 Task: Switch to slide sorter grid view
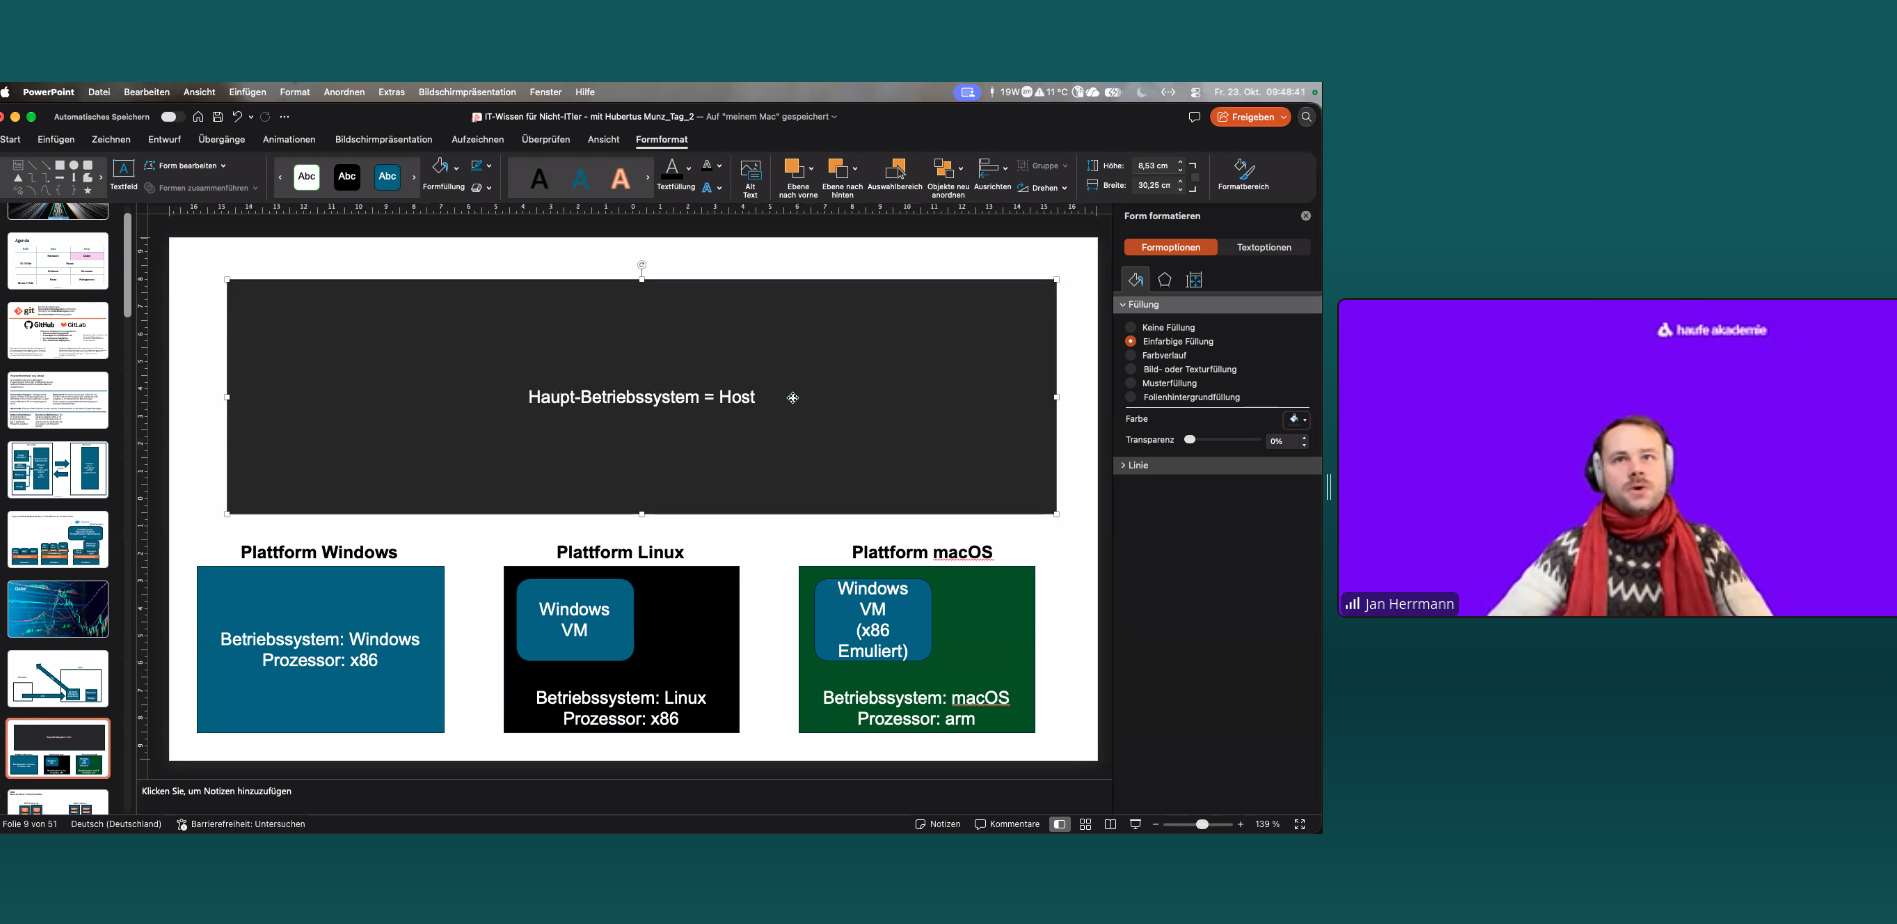click(x=1085, y=824)
